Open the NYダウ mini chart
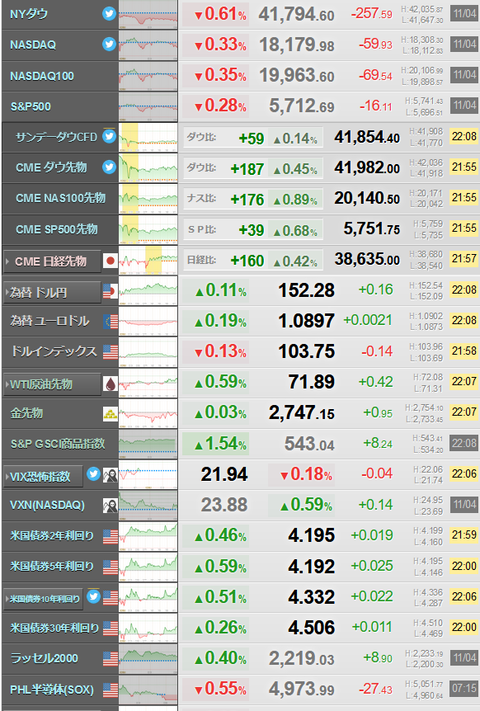480x711 pixels. click(x=148, y=15)
